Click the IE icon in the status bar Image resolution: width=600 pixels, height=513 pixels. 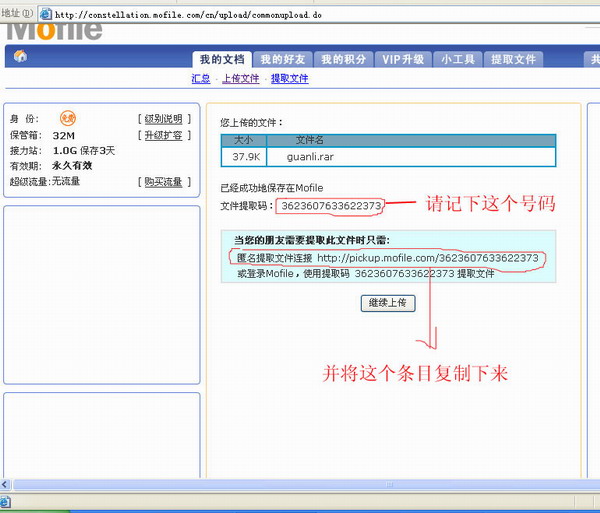coord(5,502)
